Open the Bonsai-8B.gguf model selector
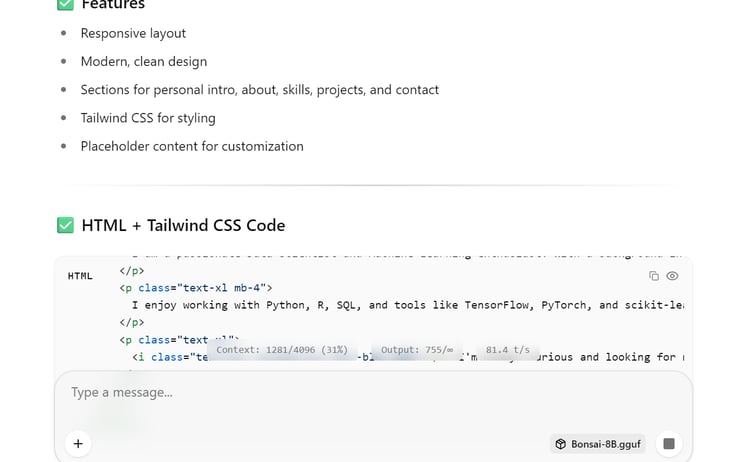 (598, 444)
